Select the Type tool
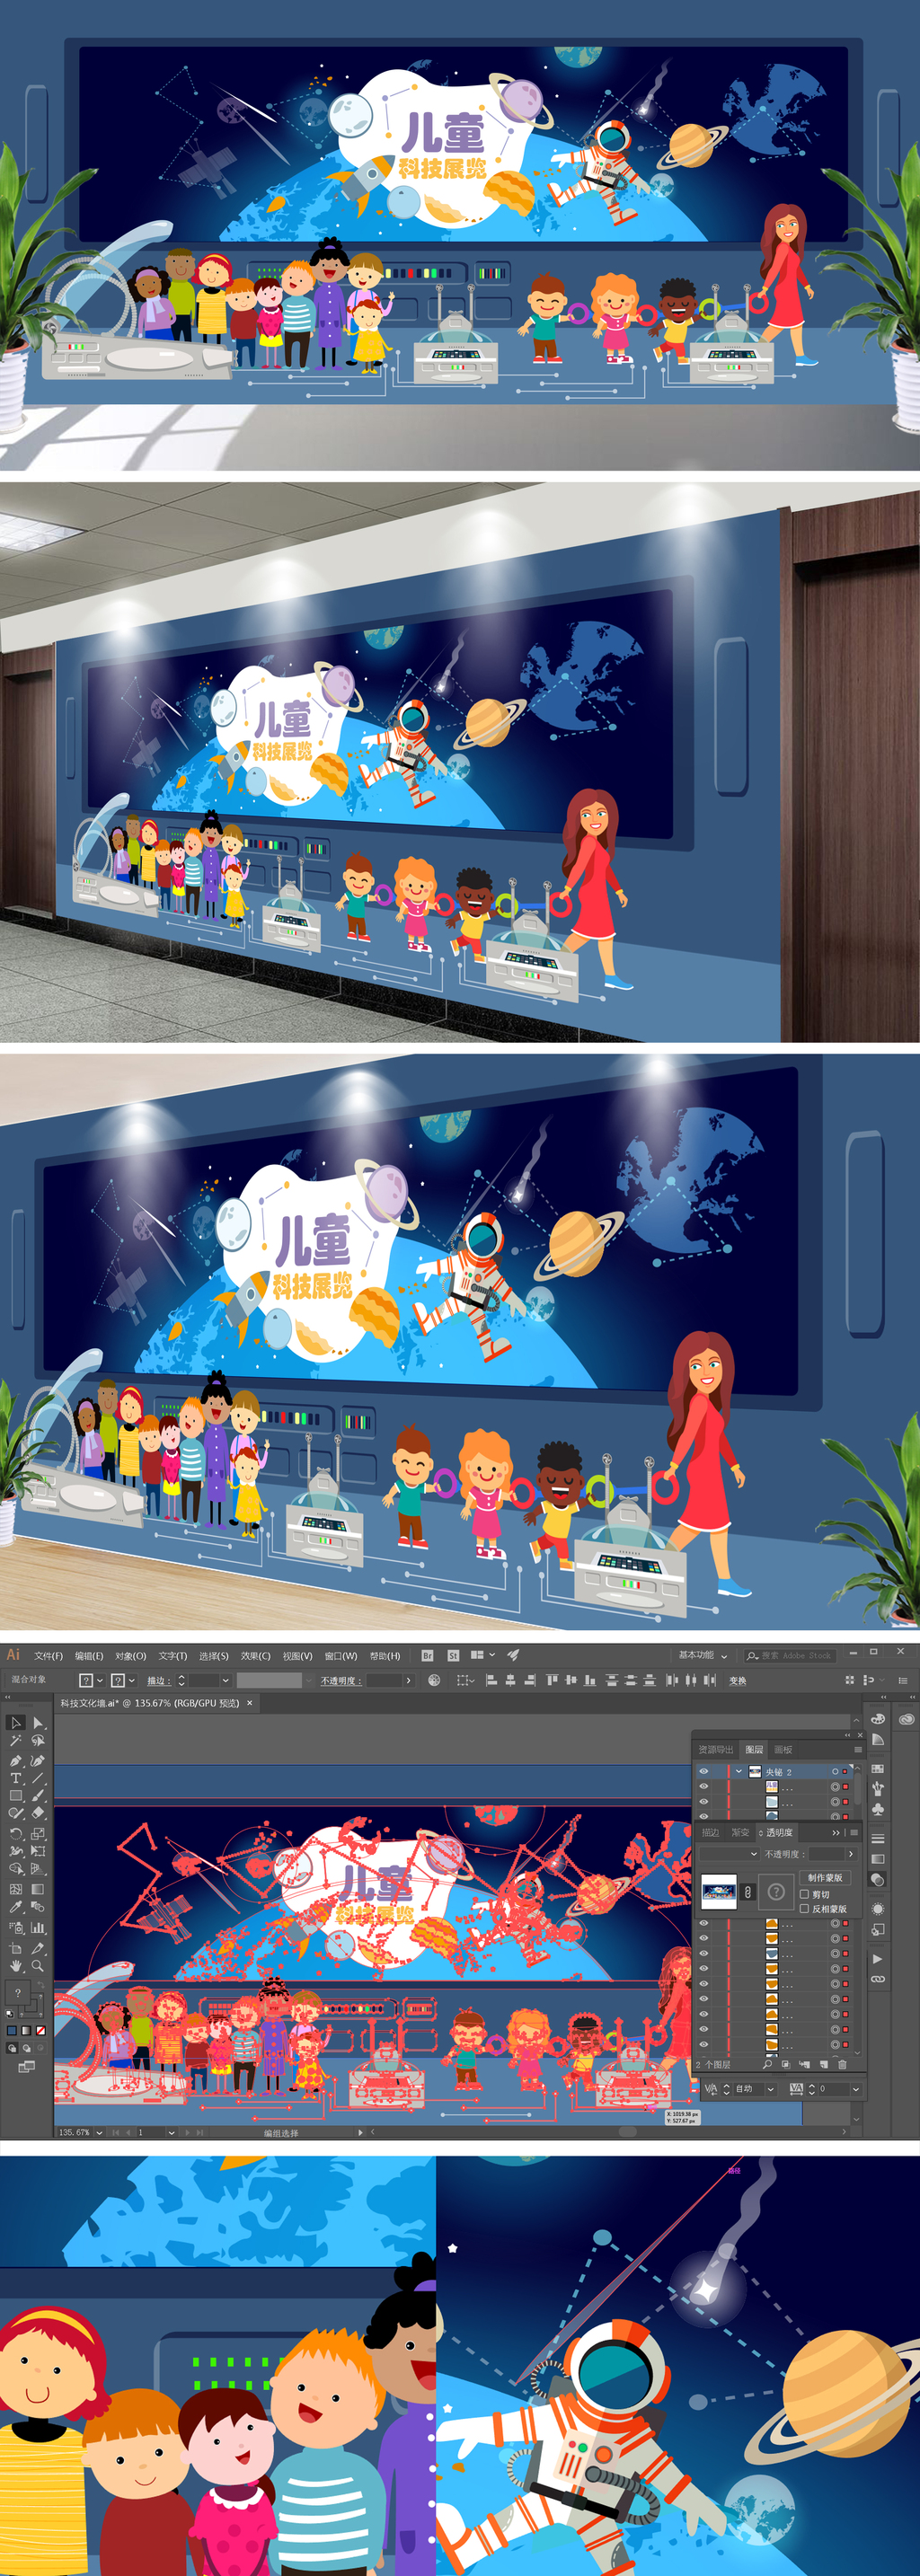This screenshot has width=920, height=2576. click(x=15, y=1778)
